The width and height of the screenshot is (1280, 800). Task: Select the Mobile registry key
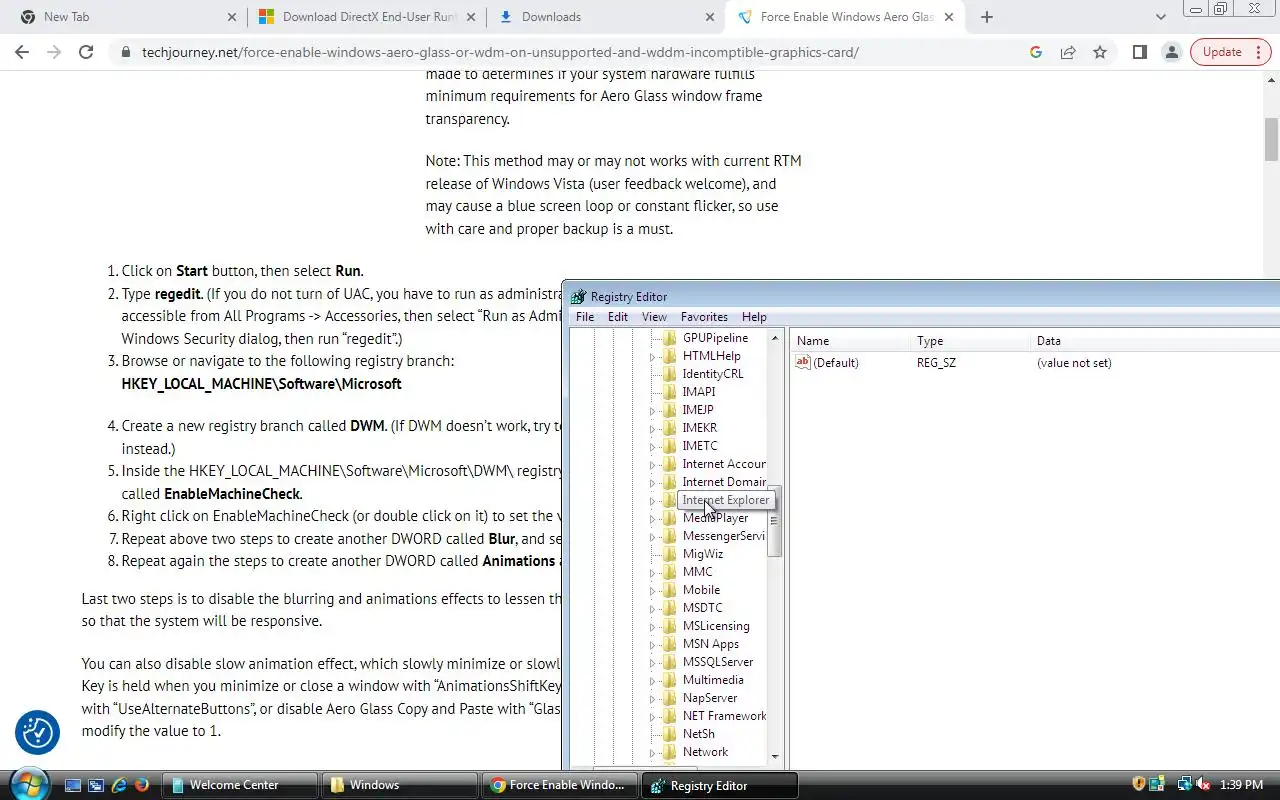(701, 590)
